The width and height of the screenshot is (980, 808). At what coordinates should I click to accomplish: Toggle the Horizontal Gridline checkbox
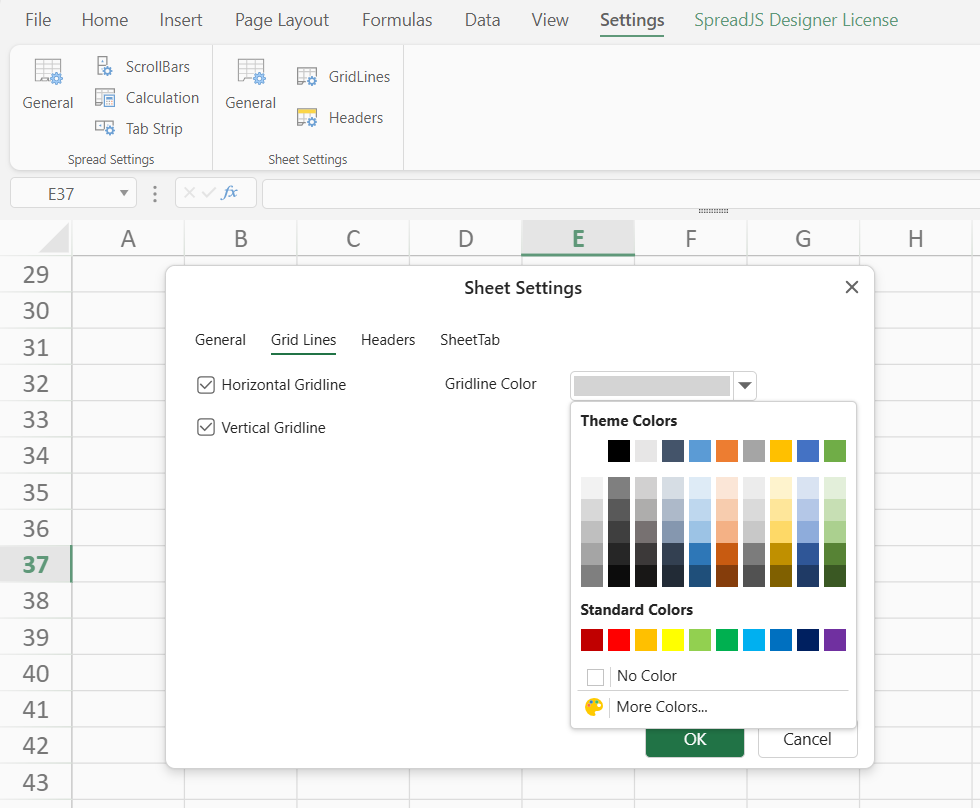[206, 385]
